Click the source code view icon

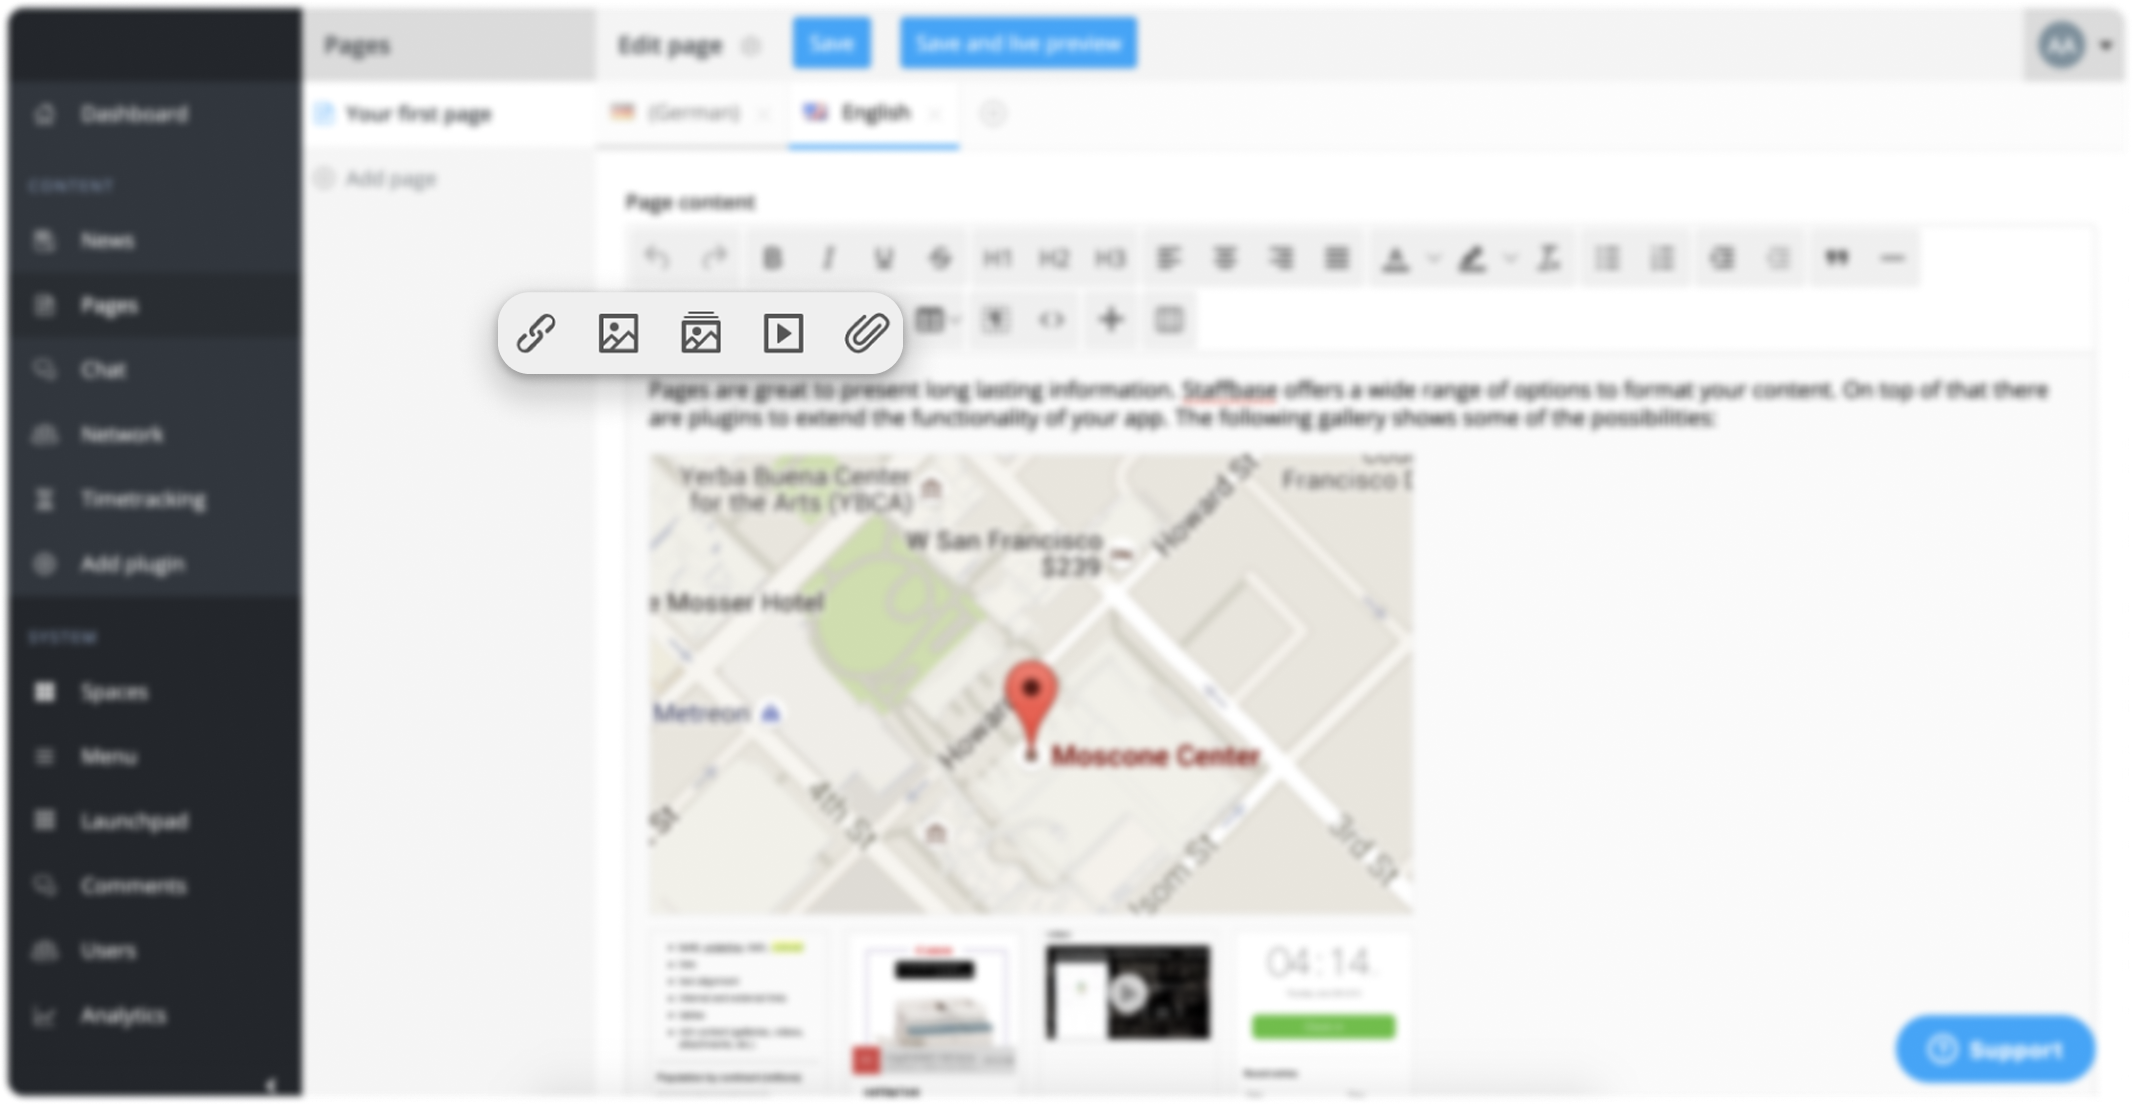click(x=1052, y=320)
